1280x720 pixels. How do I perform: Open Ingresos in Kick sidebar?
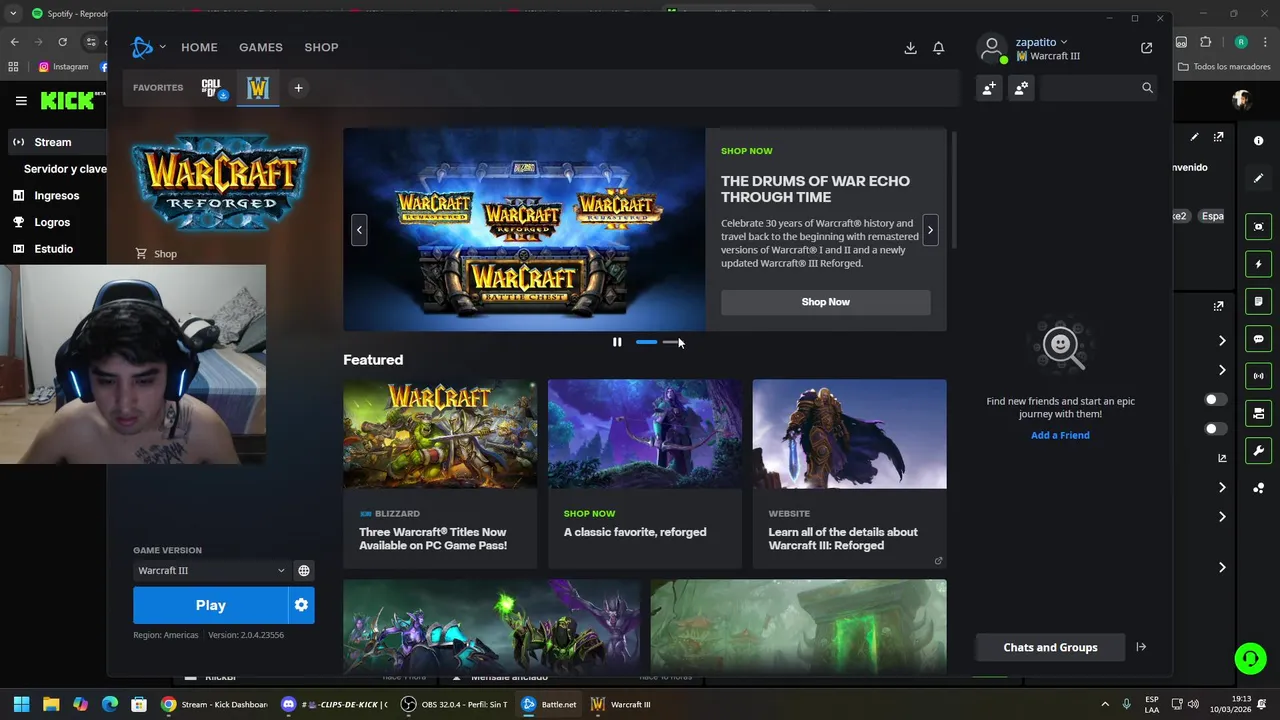pyautogui.click(x=57, y=196)
